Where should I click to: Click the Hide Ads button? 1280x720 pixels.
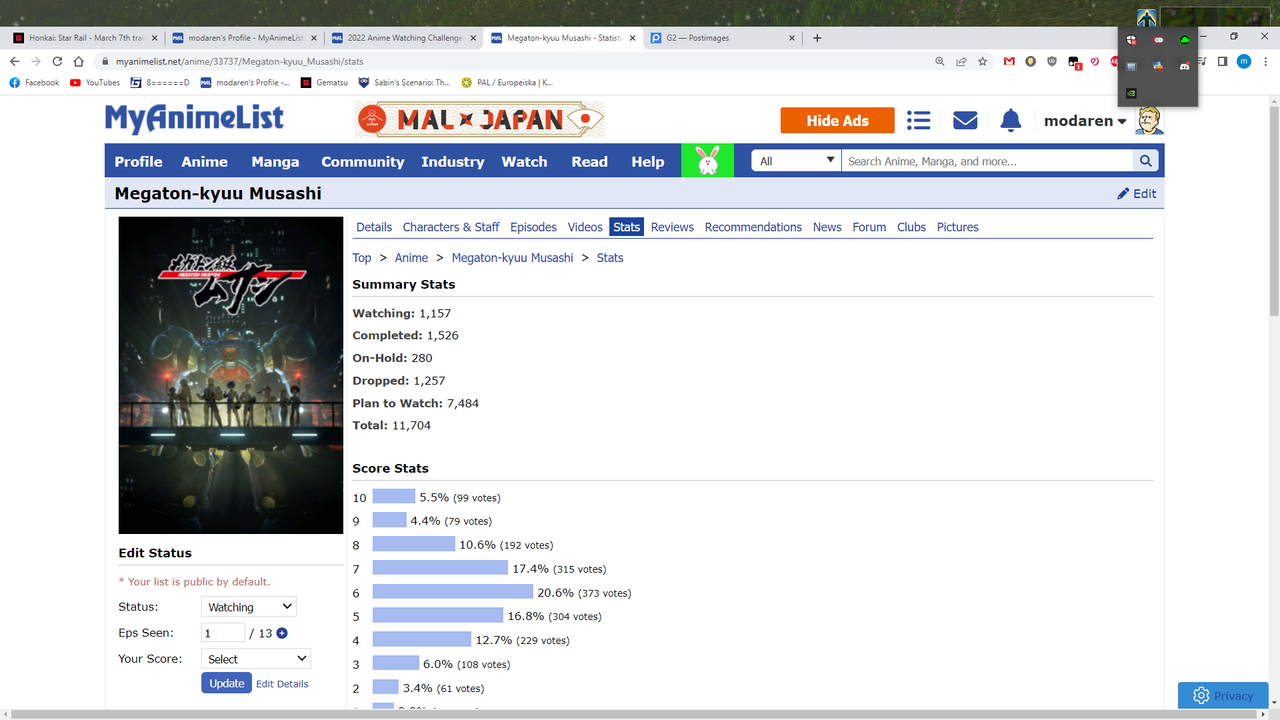837,120
